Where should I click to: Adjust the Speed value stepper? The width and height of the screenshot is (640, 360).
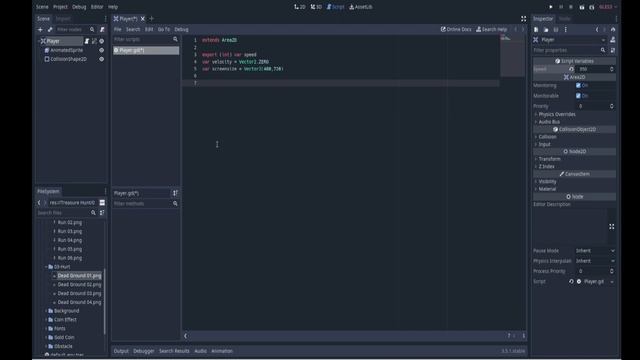[611, 69]
